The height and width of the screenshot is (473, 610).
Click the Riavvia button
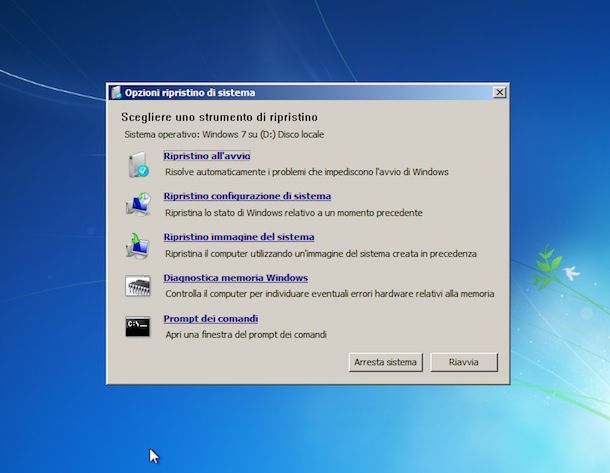point(464,362)
